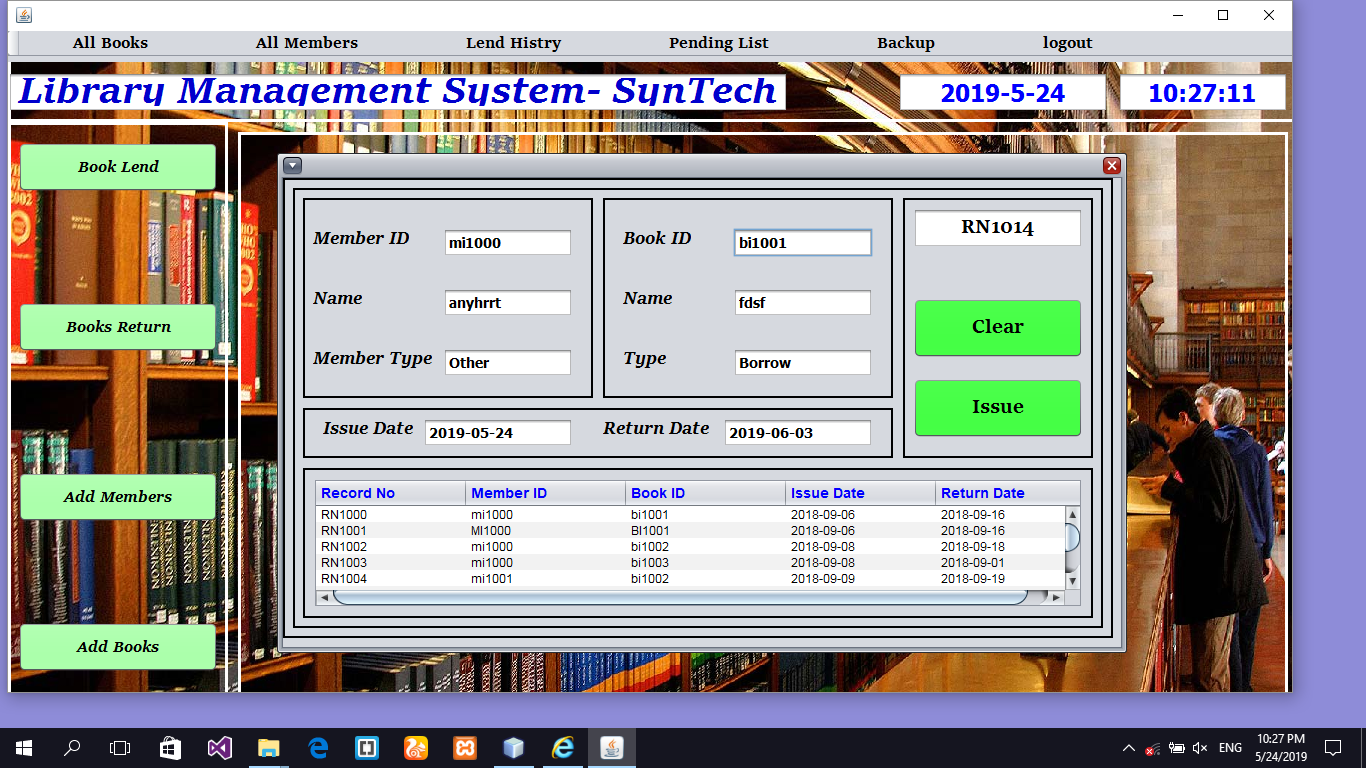
Task: Select the Java app on taskbar
Action: coord(611,747)
